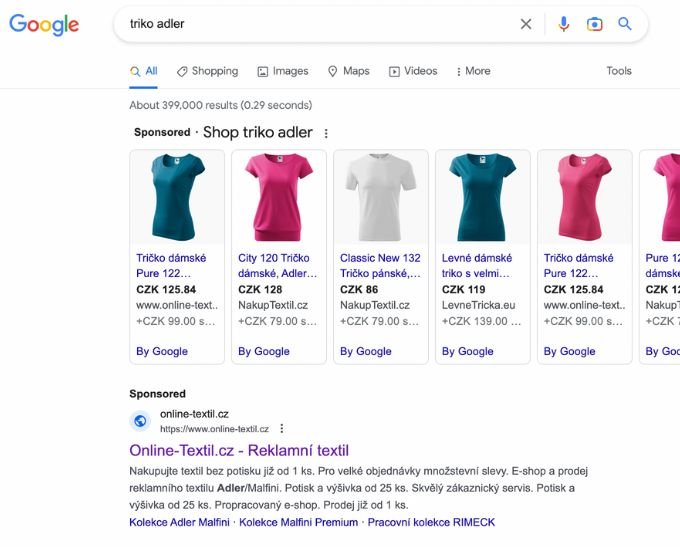Visit Pracovní kolekce RIMECK sitelink
Image resolution: width=680 pixels, height=560 pixels.
[431, 522]
